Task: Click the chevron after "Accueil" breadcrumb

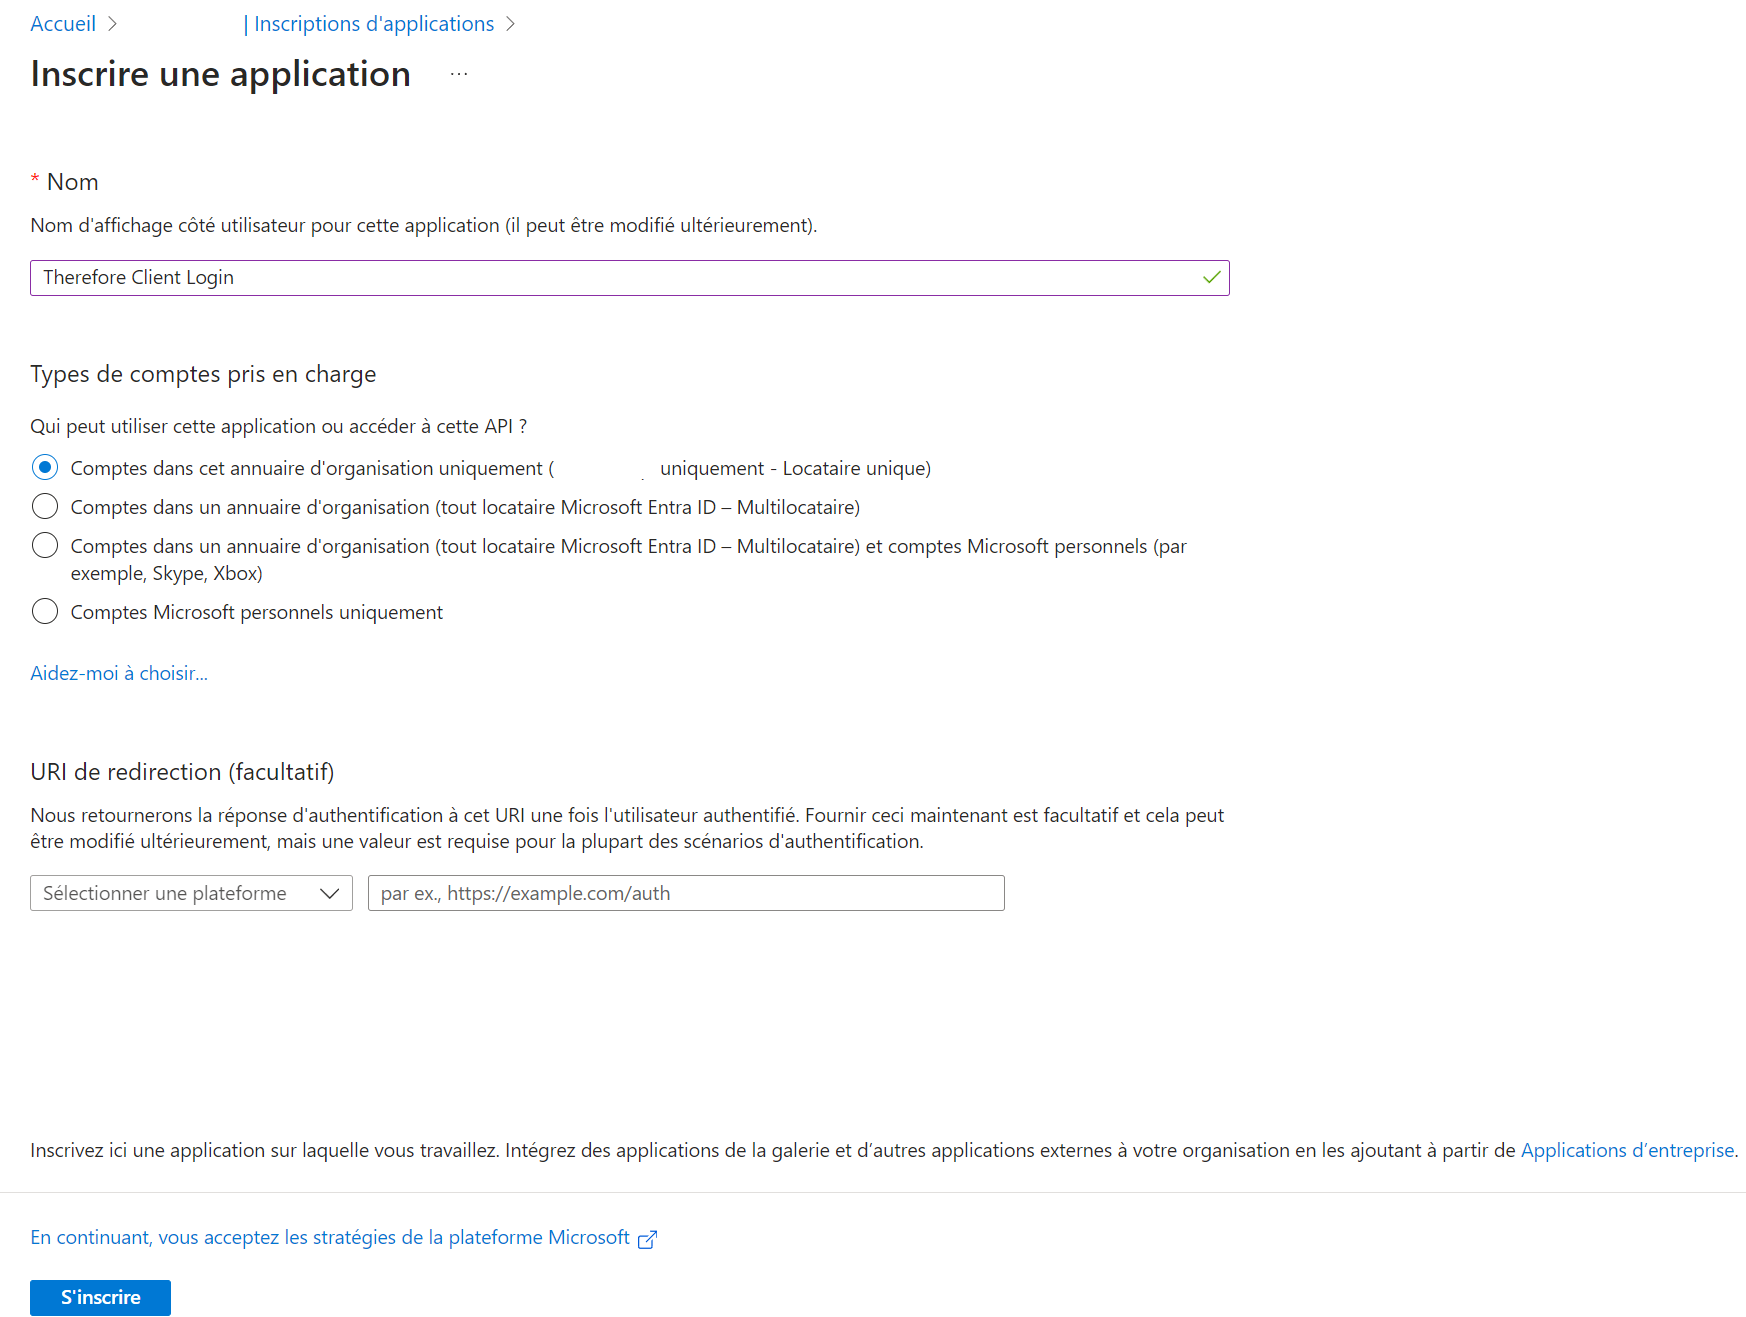Action: click(x=111, y=23)
